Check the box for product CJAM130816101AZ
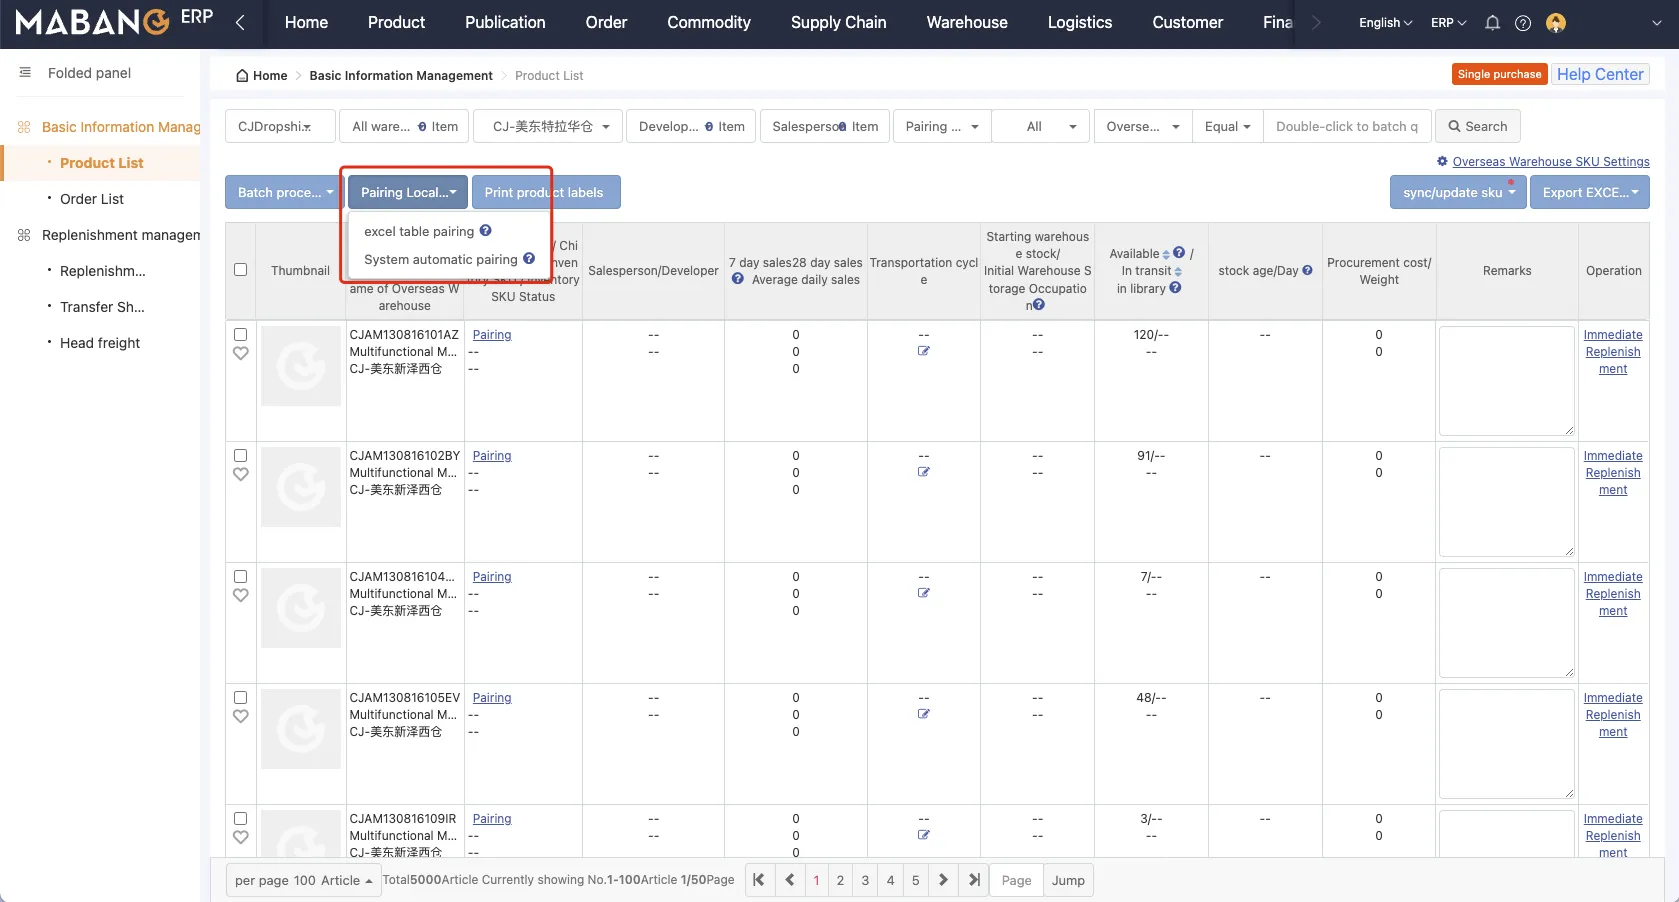1679x902 pixels. (241, 335)
